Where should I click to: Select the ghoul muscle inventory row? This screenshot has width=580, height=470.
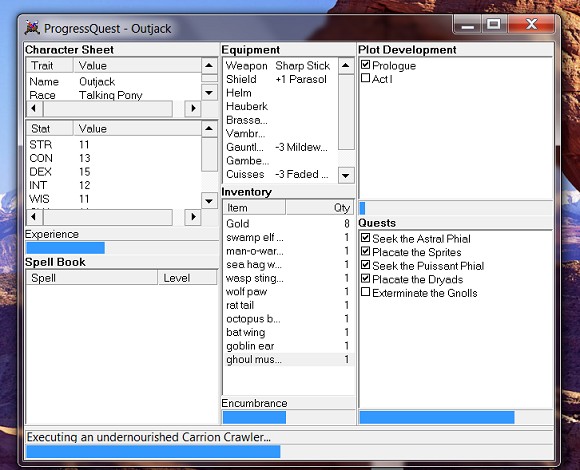click(288, 359)
